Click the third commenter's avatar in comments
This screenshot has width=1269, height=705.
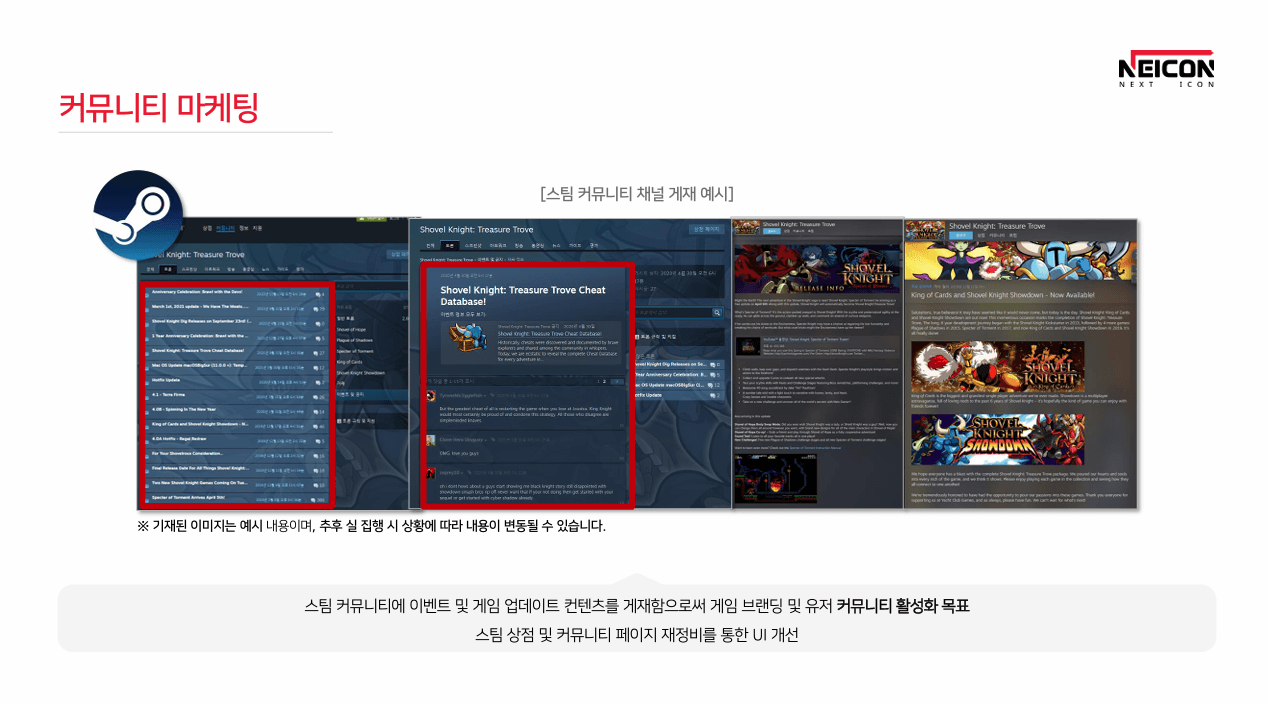click(431, 472)
